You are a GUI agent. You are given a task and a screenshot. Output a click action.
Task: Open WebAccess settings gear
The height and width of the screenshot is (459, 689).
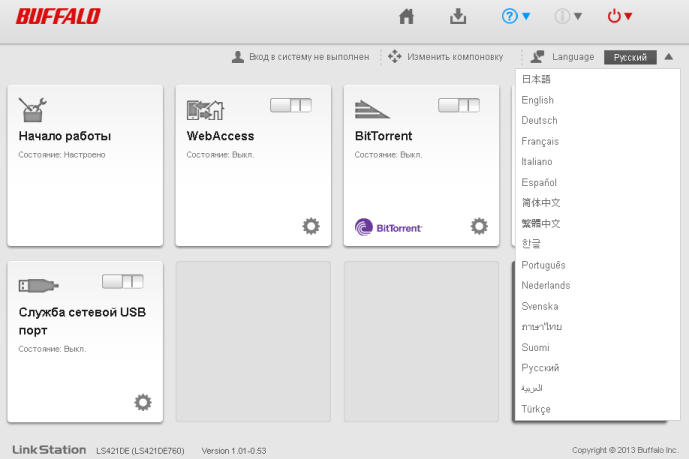point(311,226)
